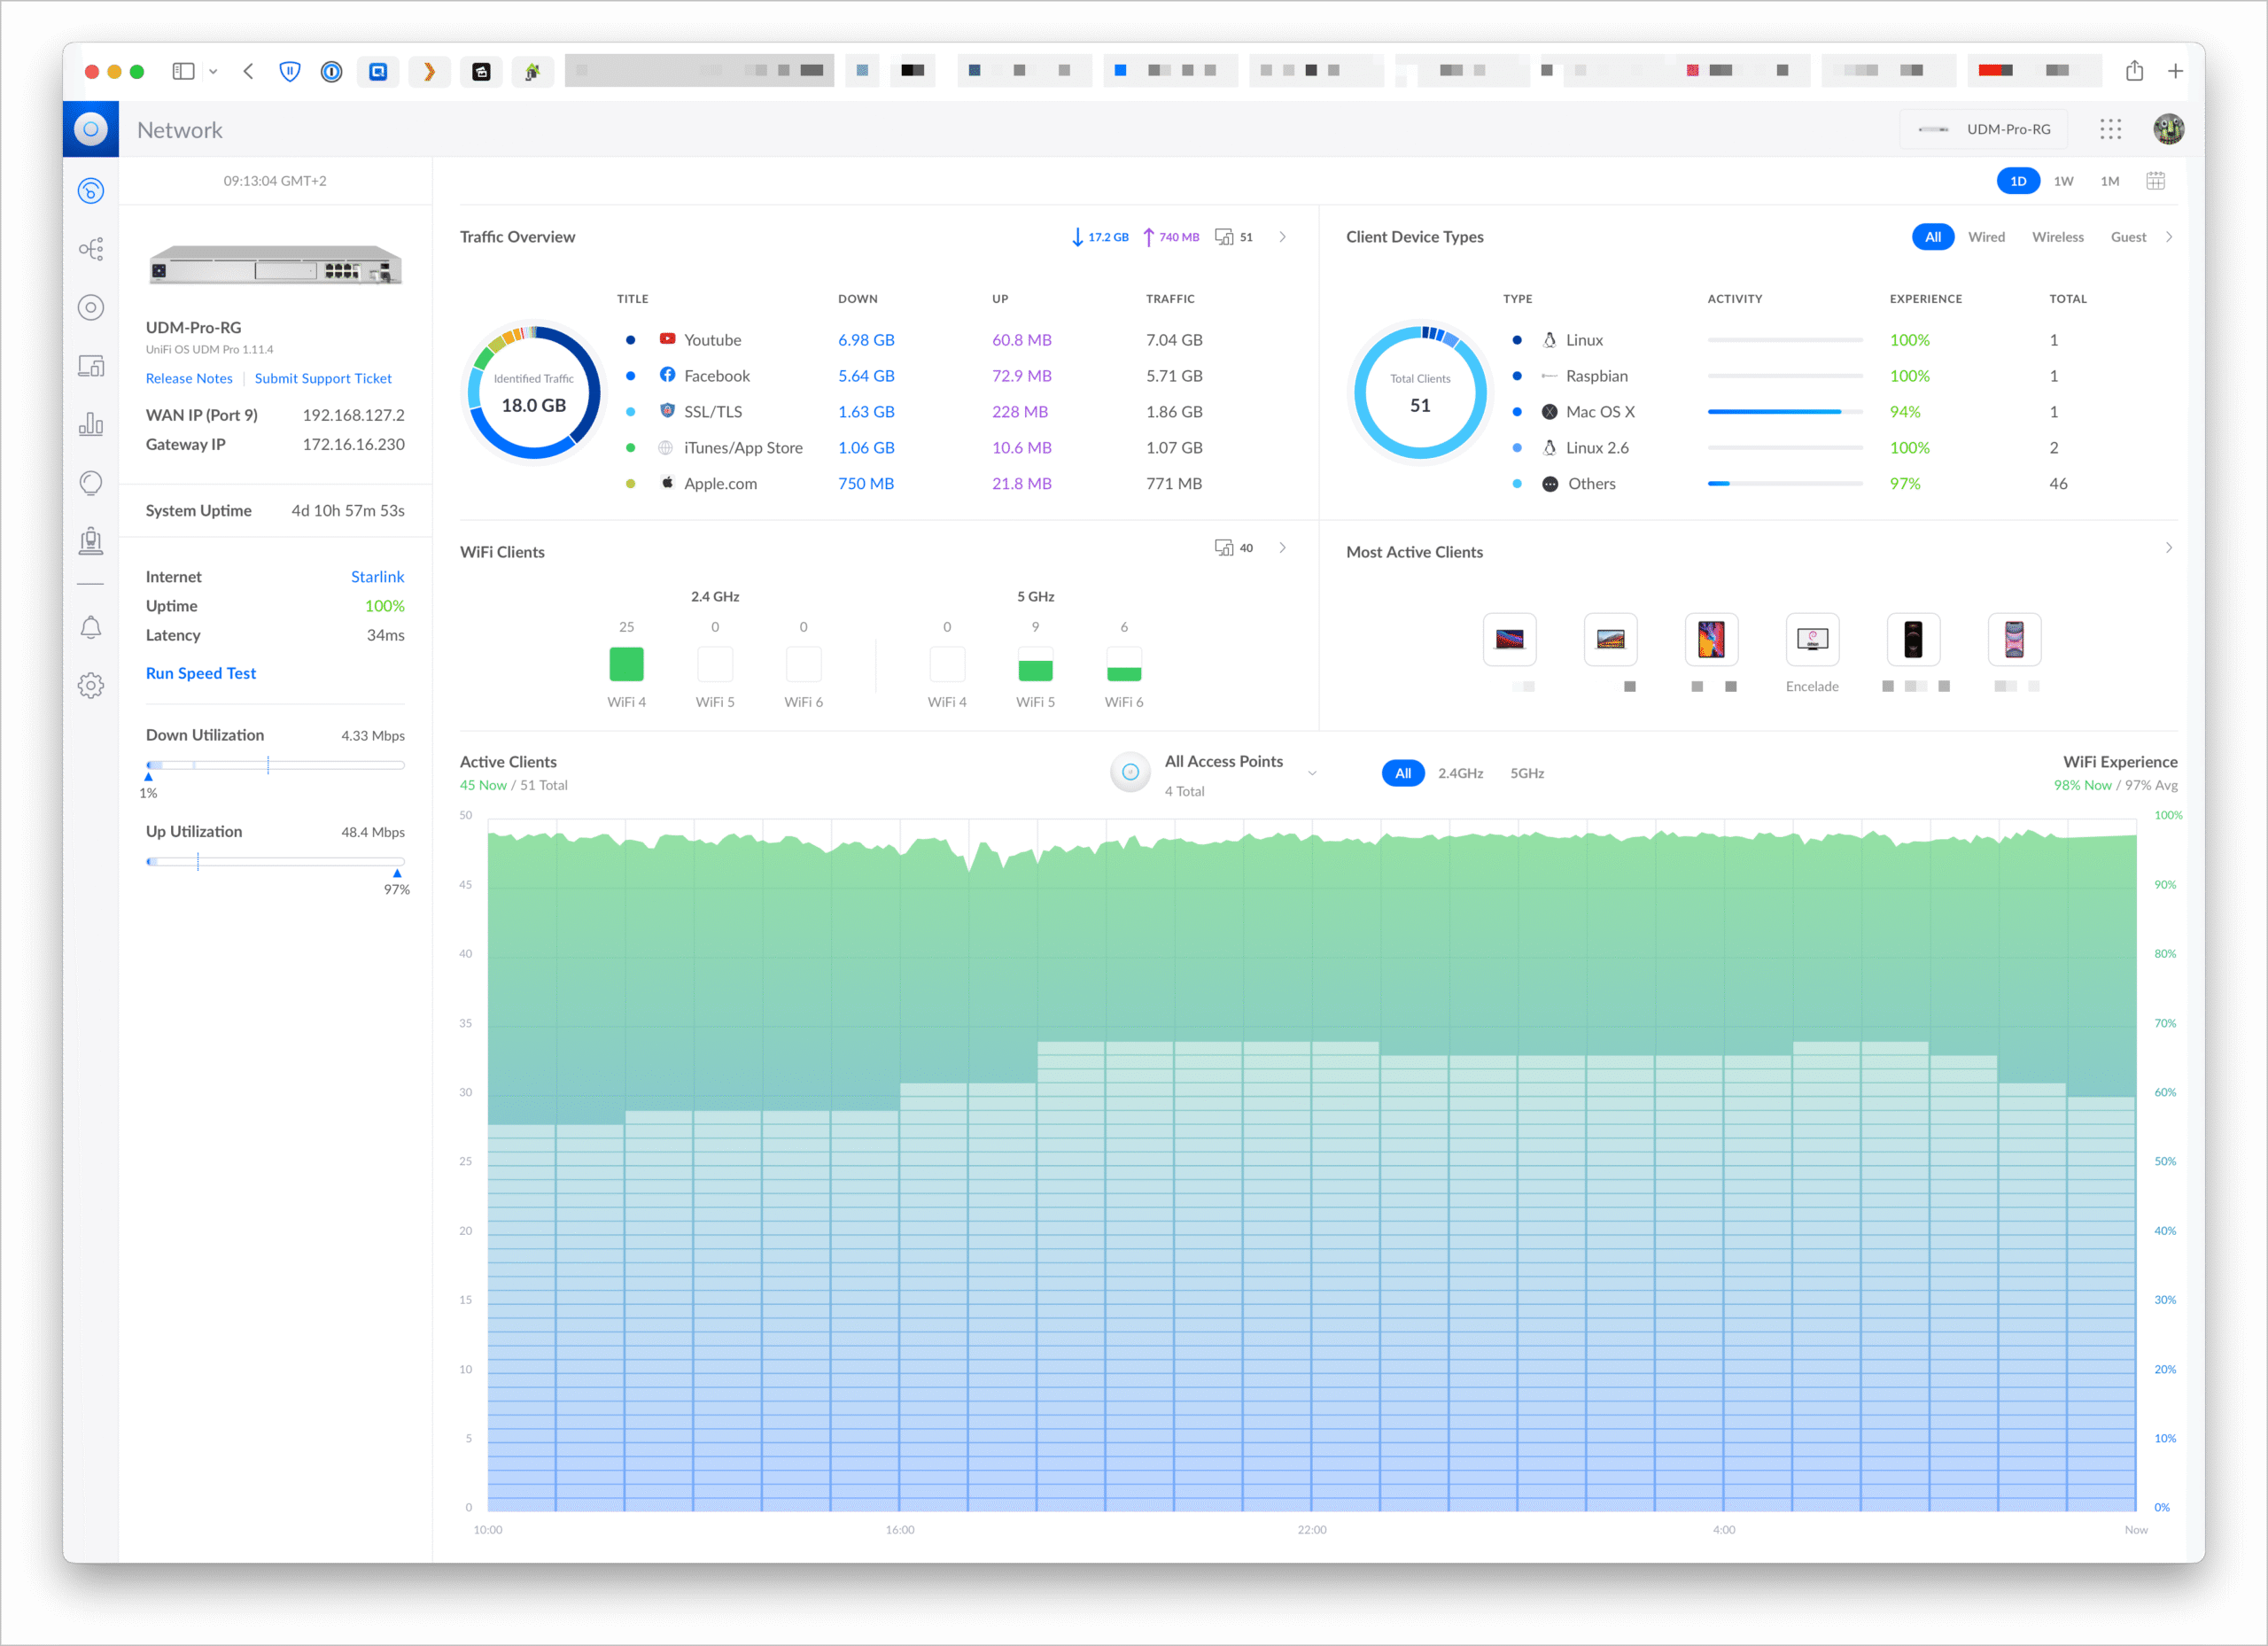Expand Traffic Overview details chevron
This screenshot has height=1646, width=2268.
click(x=1283, y=237)
